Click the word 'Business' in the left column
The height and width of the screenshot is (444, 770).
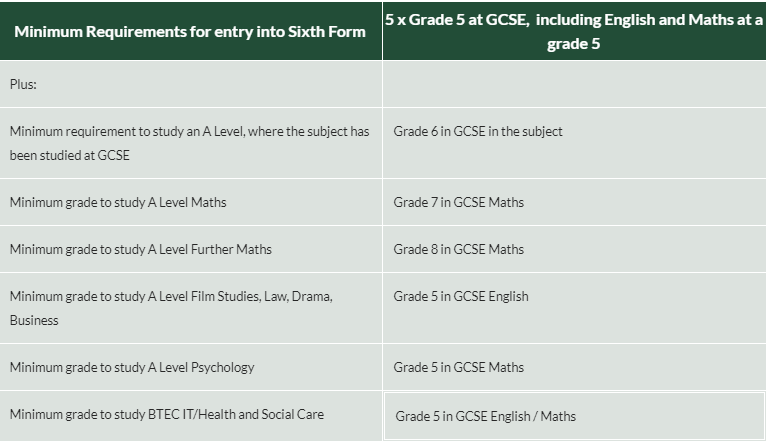(34, 320)
